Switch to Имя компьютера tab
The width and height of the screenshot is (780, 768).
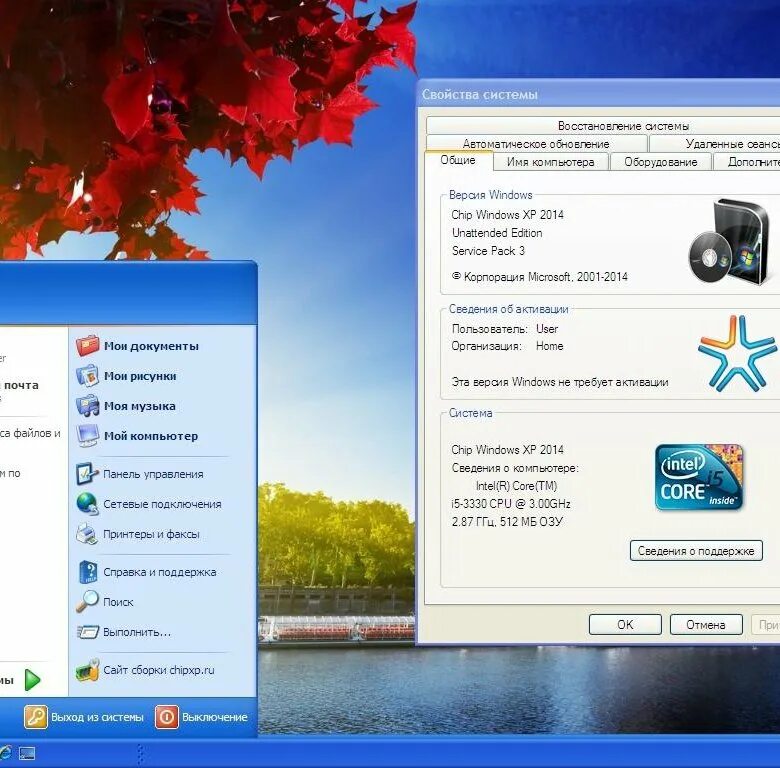[x=551, y=162]
